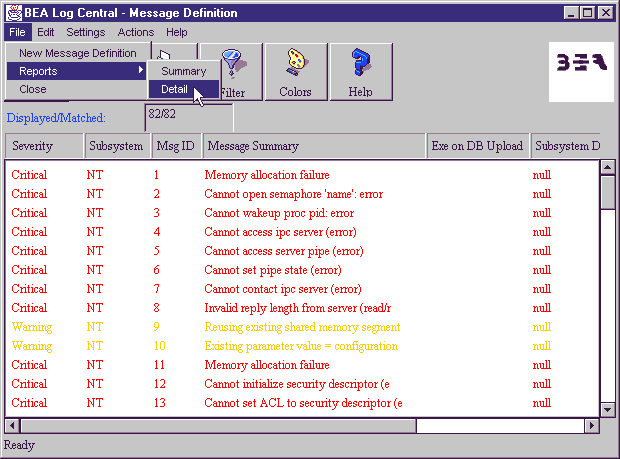620x459 pixels.
Task: Click the Displayed/Matched 82/82 field
Action: point(189,117)
